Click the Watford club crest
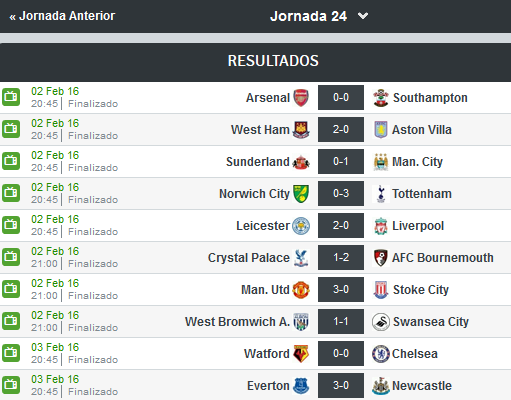 (301, 354)
